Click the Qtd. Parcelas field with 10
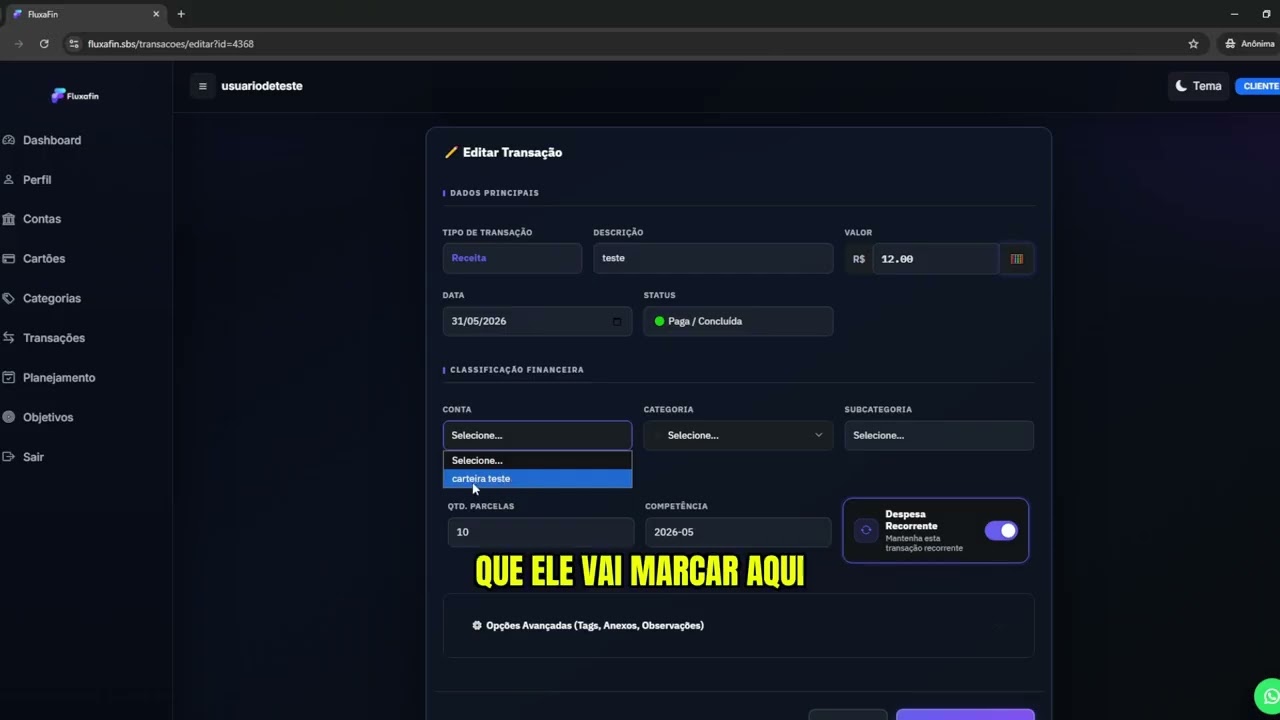The width and height of the screenshot is (1280, 720). [x=541, y=532]
